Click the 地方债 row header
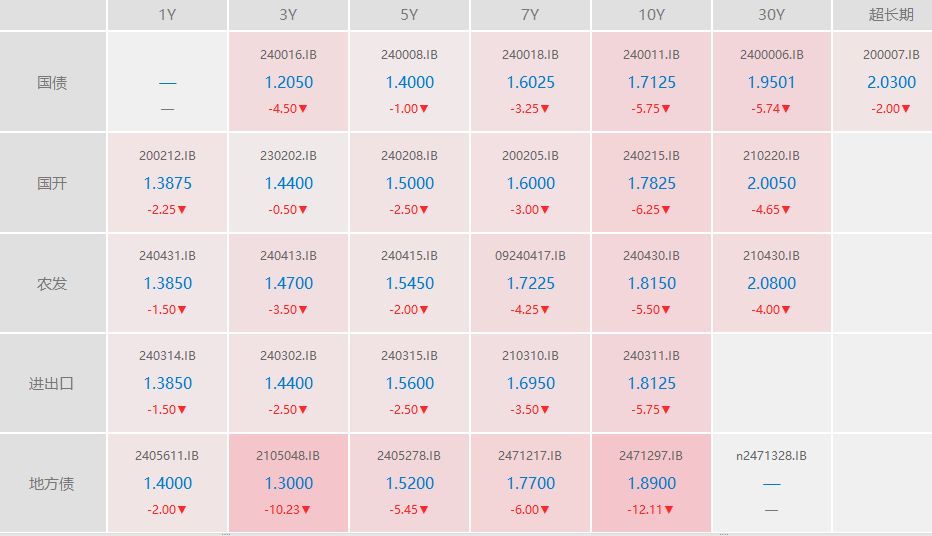This screenshot has width=932, height=536. point(52,483)
